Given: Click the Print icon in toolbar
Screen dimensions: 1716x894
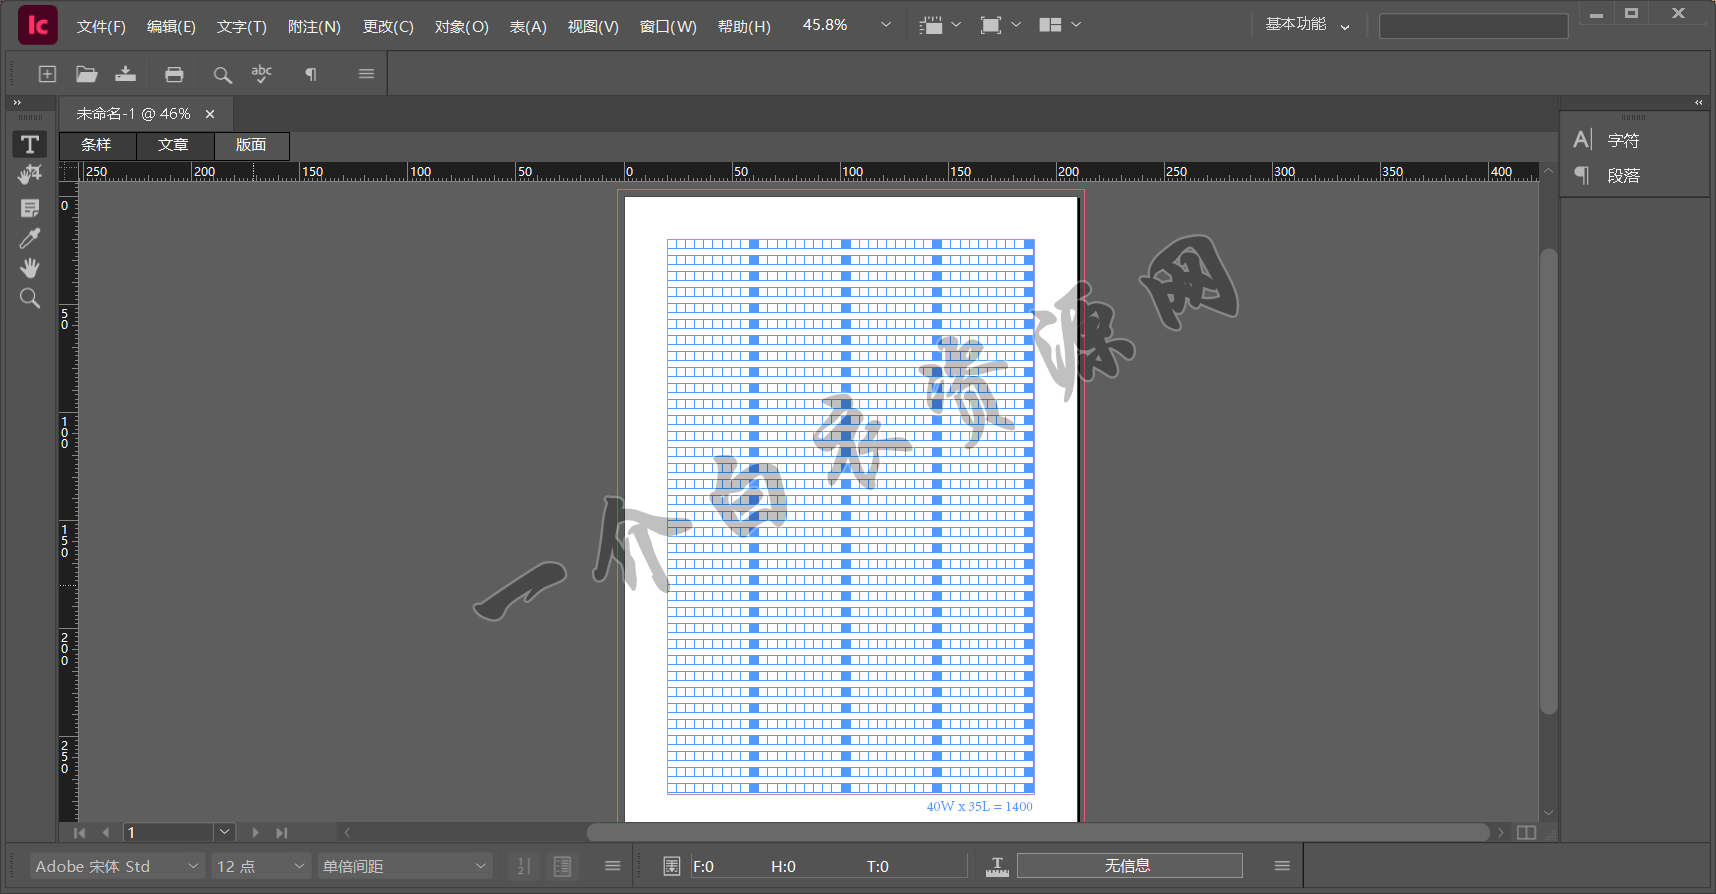Looking at the screenshot, I should pos(174,74).
